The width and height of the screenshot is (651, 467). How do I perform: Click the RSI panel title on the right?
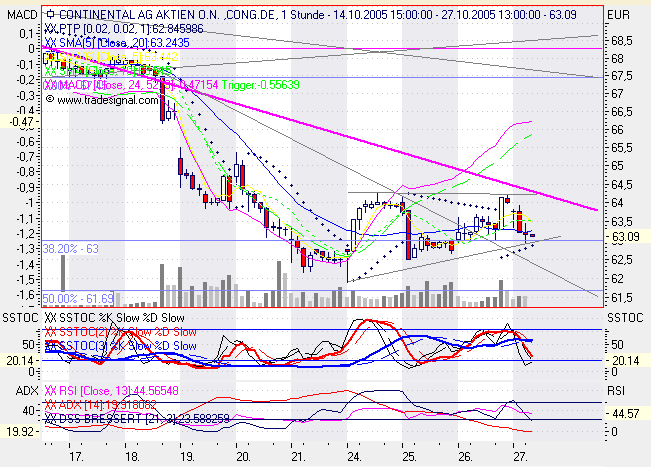click(x=615, y=391)
